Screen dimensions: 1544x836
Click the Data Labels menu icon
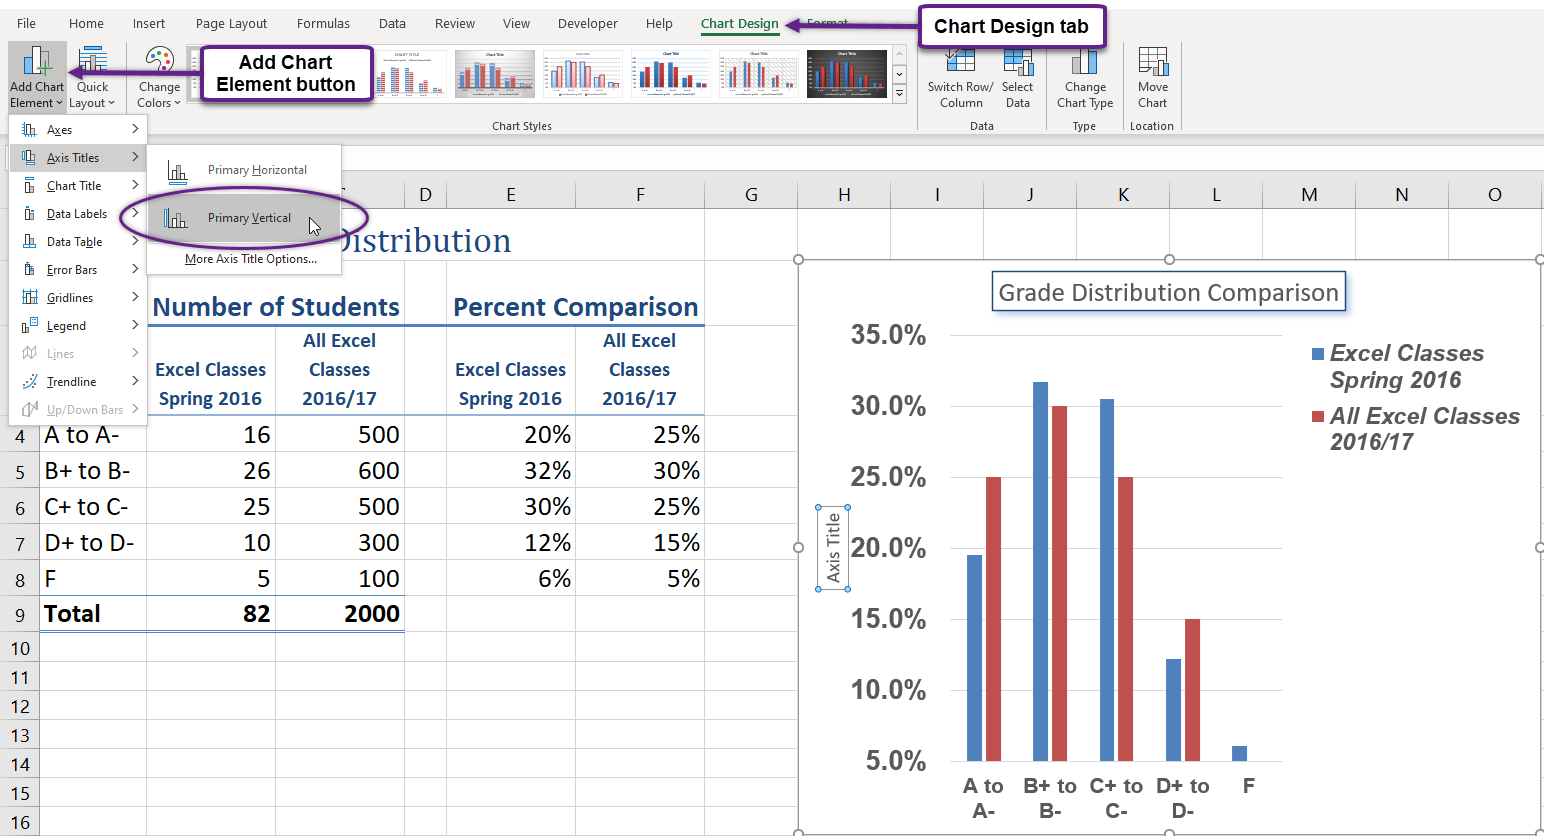[x=29, y=214]
